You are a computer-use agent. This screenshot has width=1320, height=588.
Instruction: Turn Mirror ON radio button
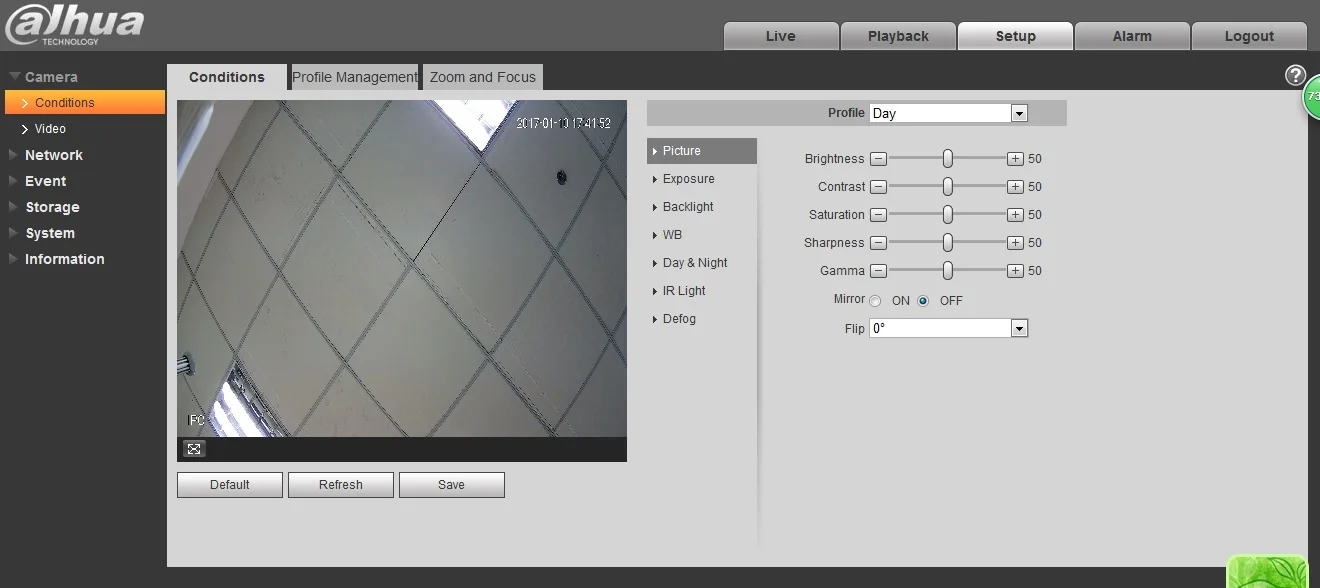(875, 301)
